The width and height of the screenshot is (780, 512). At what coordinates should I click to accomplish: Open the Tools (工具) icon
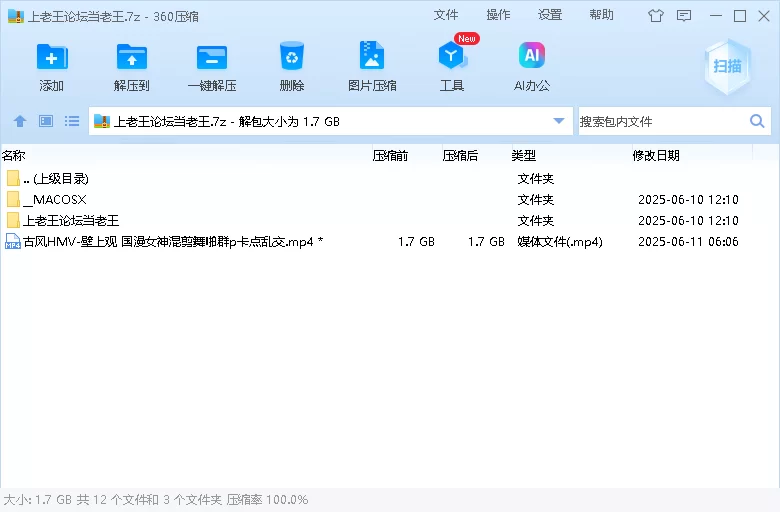(x=452, y=57)
